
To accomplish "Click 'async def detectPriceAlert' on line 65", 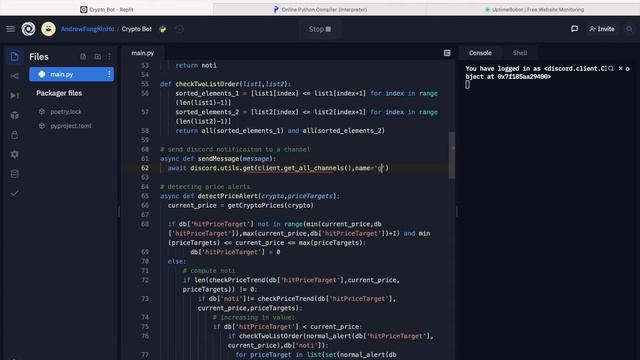I will [209, 196].
